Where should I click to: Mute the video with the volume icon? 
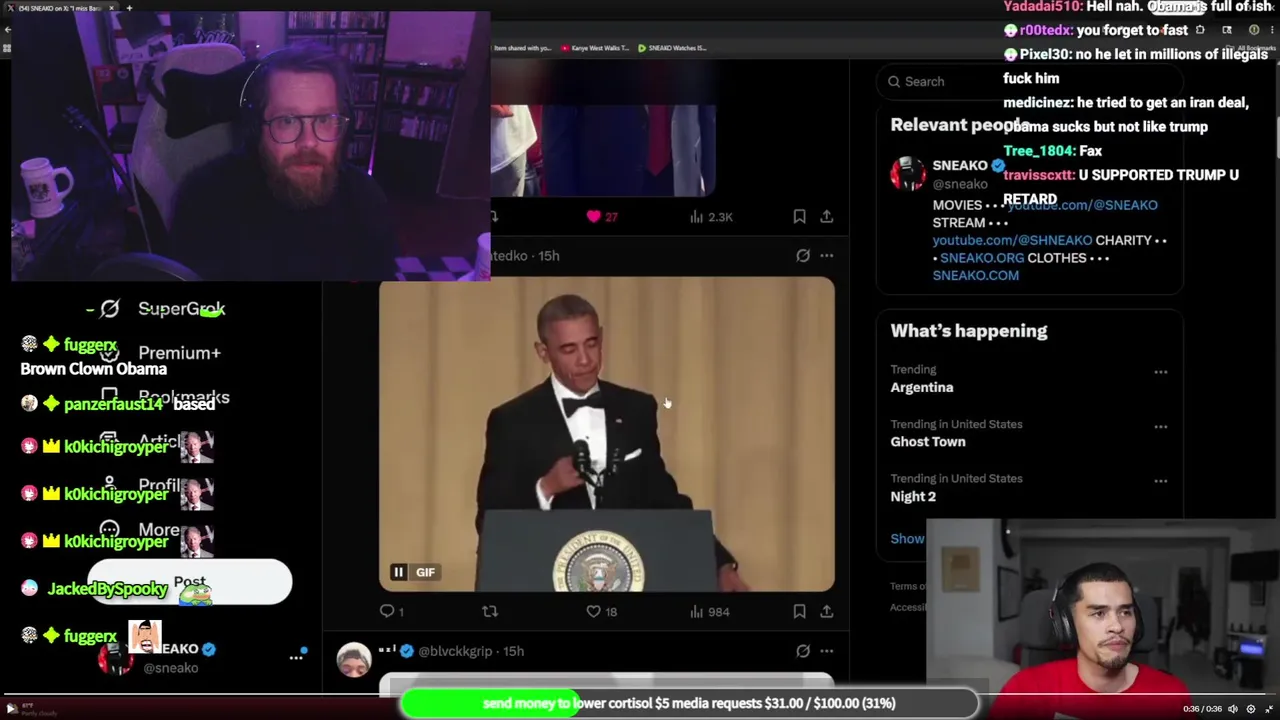[x=1233, y=709]
